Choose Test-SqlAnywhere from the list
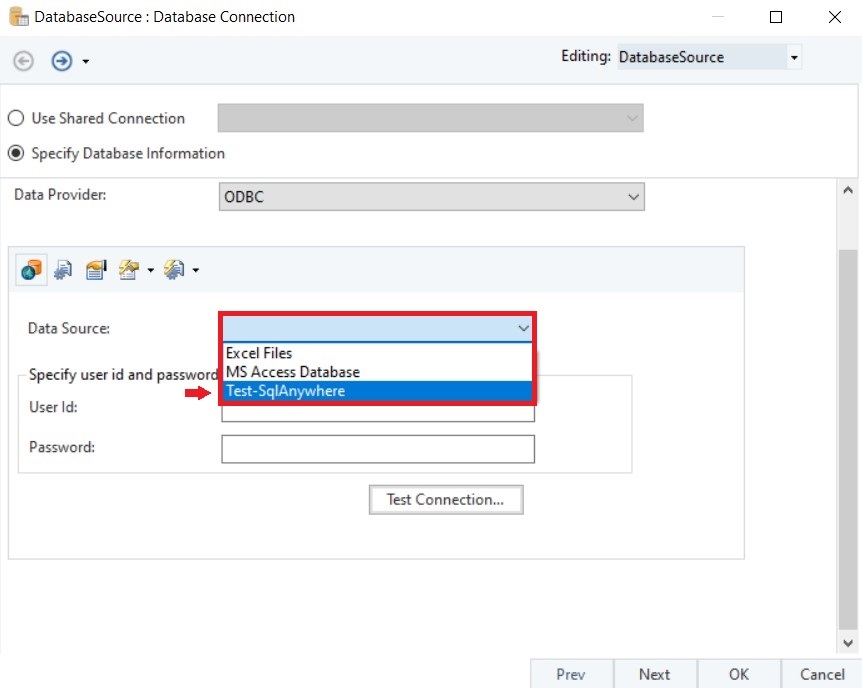Image resolution: width=862 pixels, height=688 pixels. pyautogui.click(x=285, y=391)
